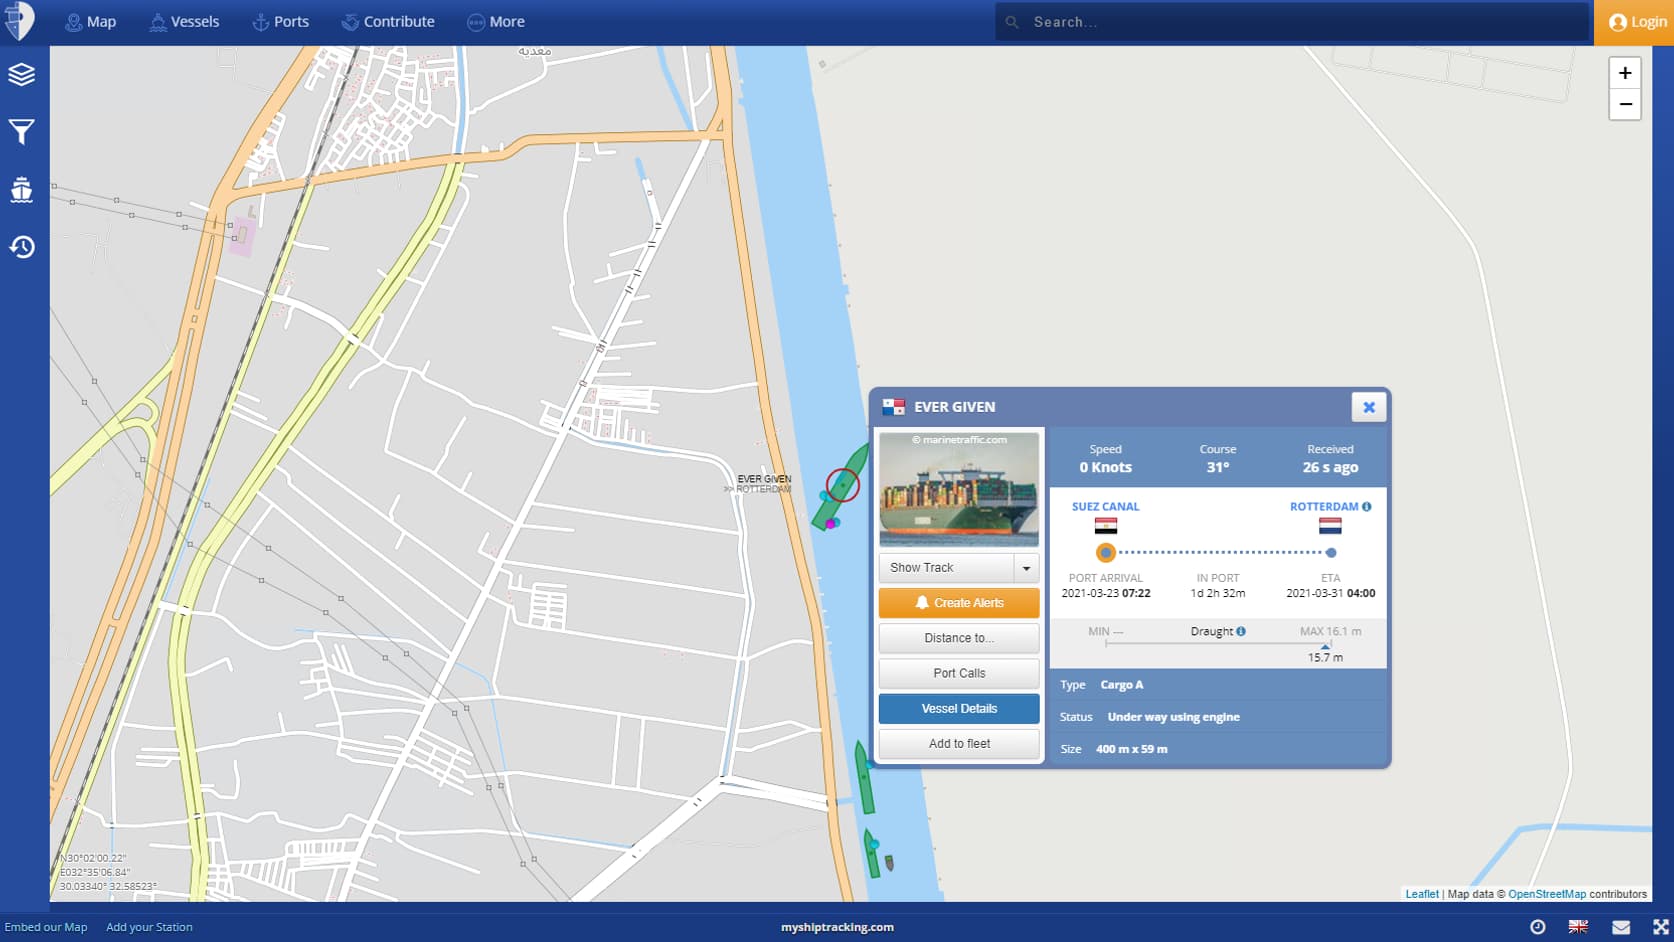The width and height of the screenshot is (1674, 942).
Task: Open the map layers panel icon
Action: pos(22,75)
